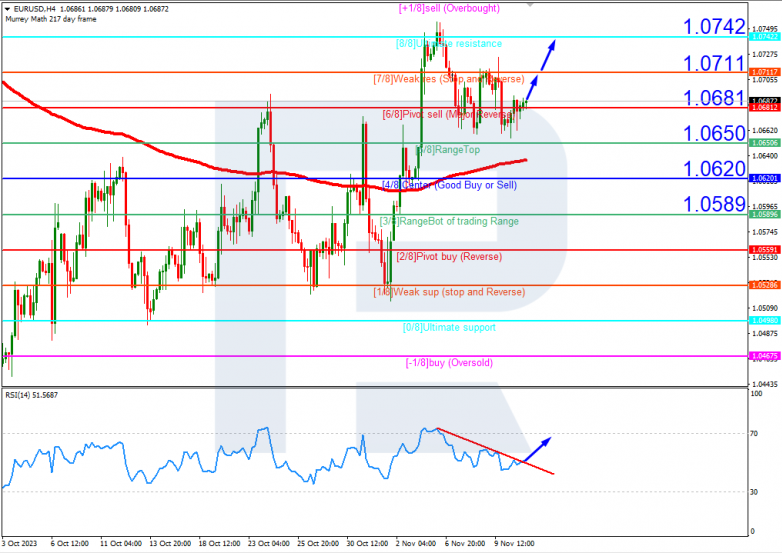Click the RSI 70 level scale value

[x=754, y=433]
